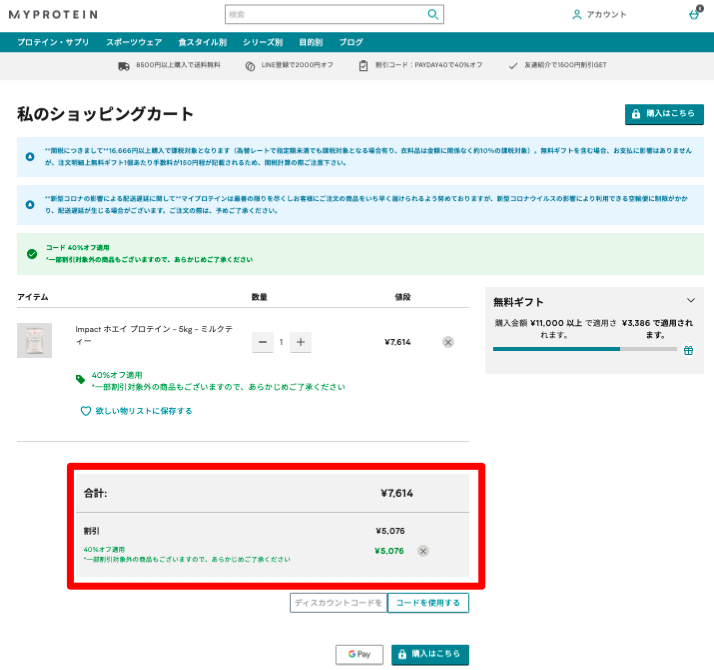
Task: Click the free gift progress bar
Action: coord(585,349)
